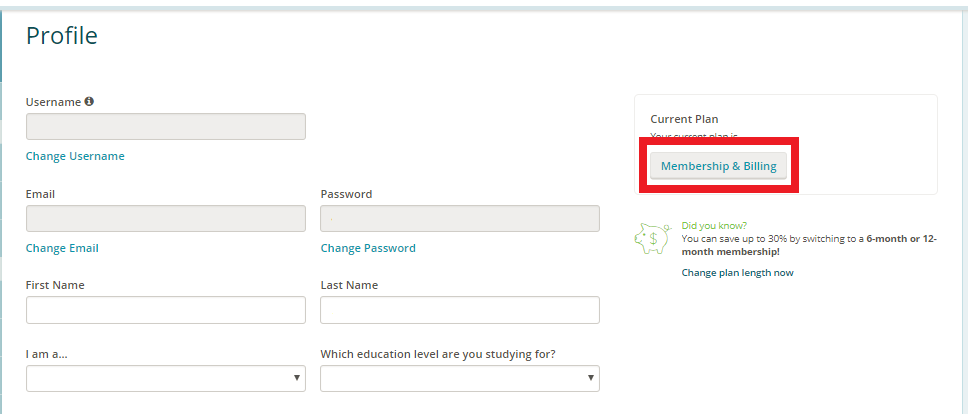Click into the Last Name field

pyautogui.click(x=460, y=310)
